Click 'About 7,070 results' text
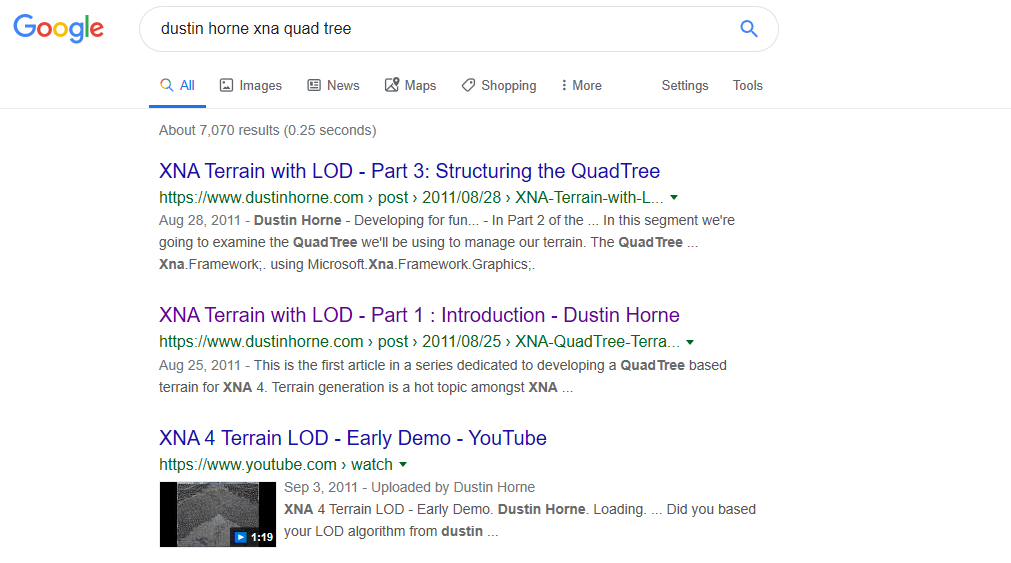Image resolution: width=1011 pixels, height=563 pixels. click(268, 130)
